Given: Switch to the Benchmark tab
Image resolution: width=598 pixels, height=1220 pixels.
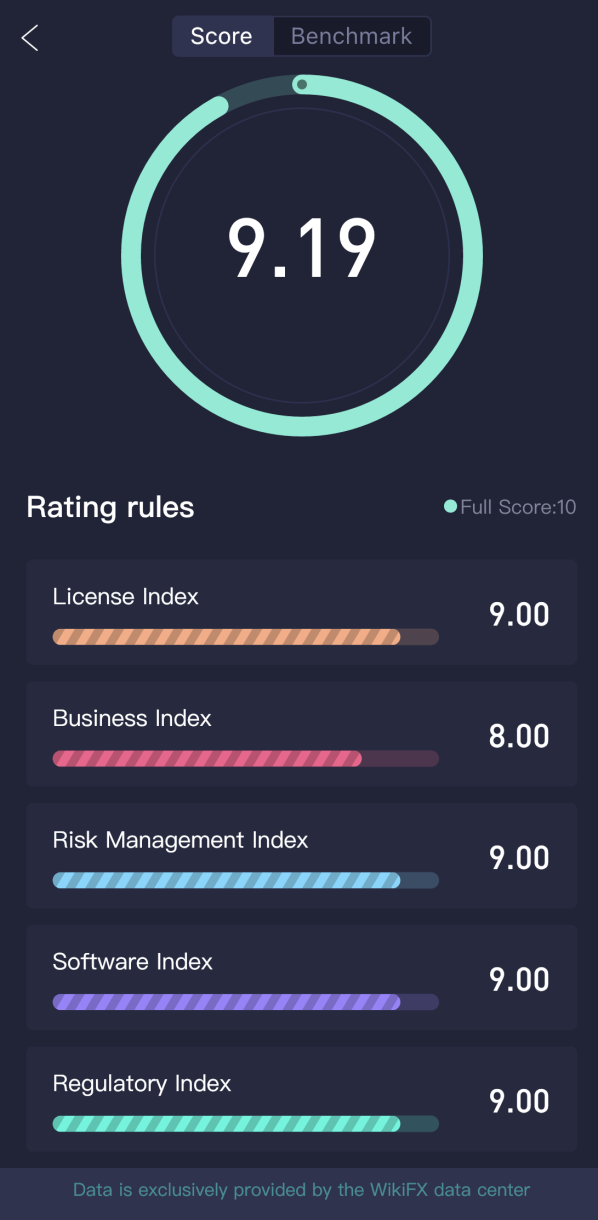Looking at the screenshot, I should click(x=351, y=36).
